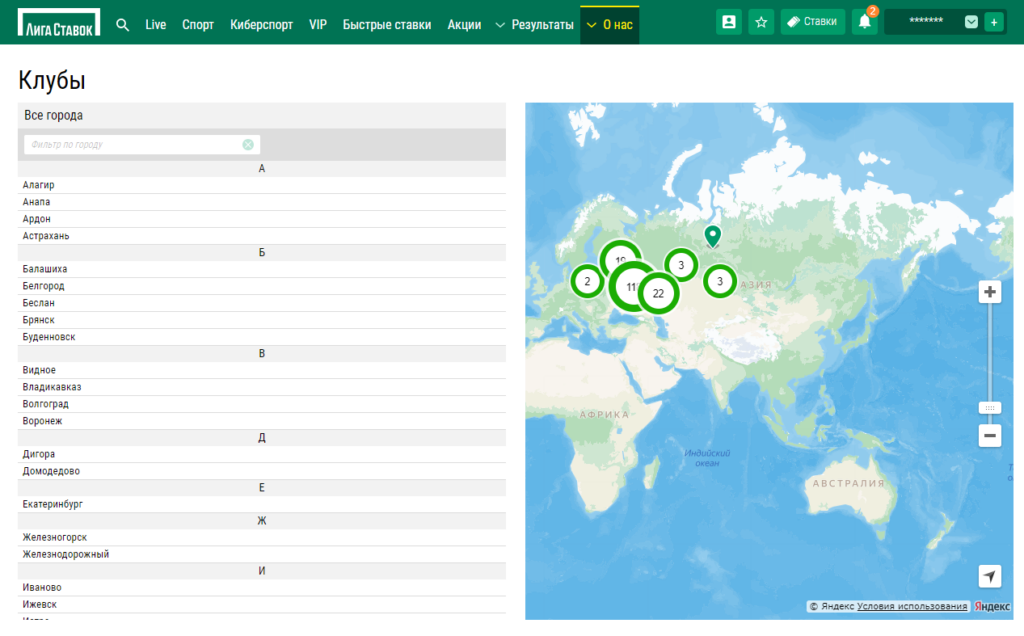Click the green plus deposit button
This screenshot has height=636, width=1024.
point(994,22)
